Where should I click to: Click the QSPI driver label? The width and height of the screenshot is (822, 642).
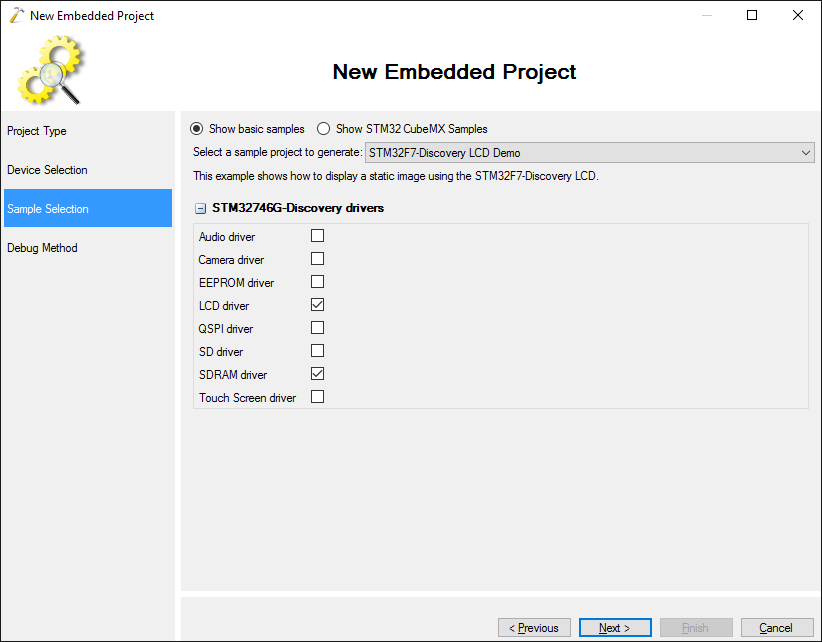pos(226,329)
